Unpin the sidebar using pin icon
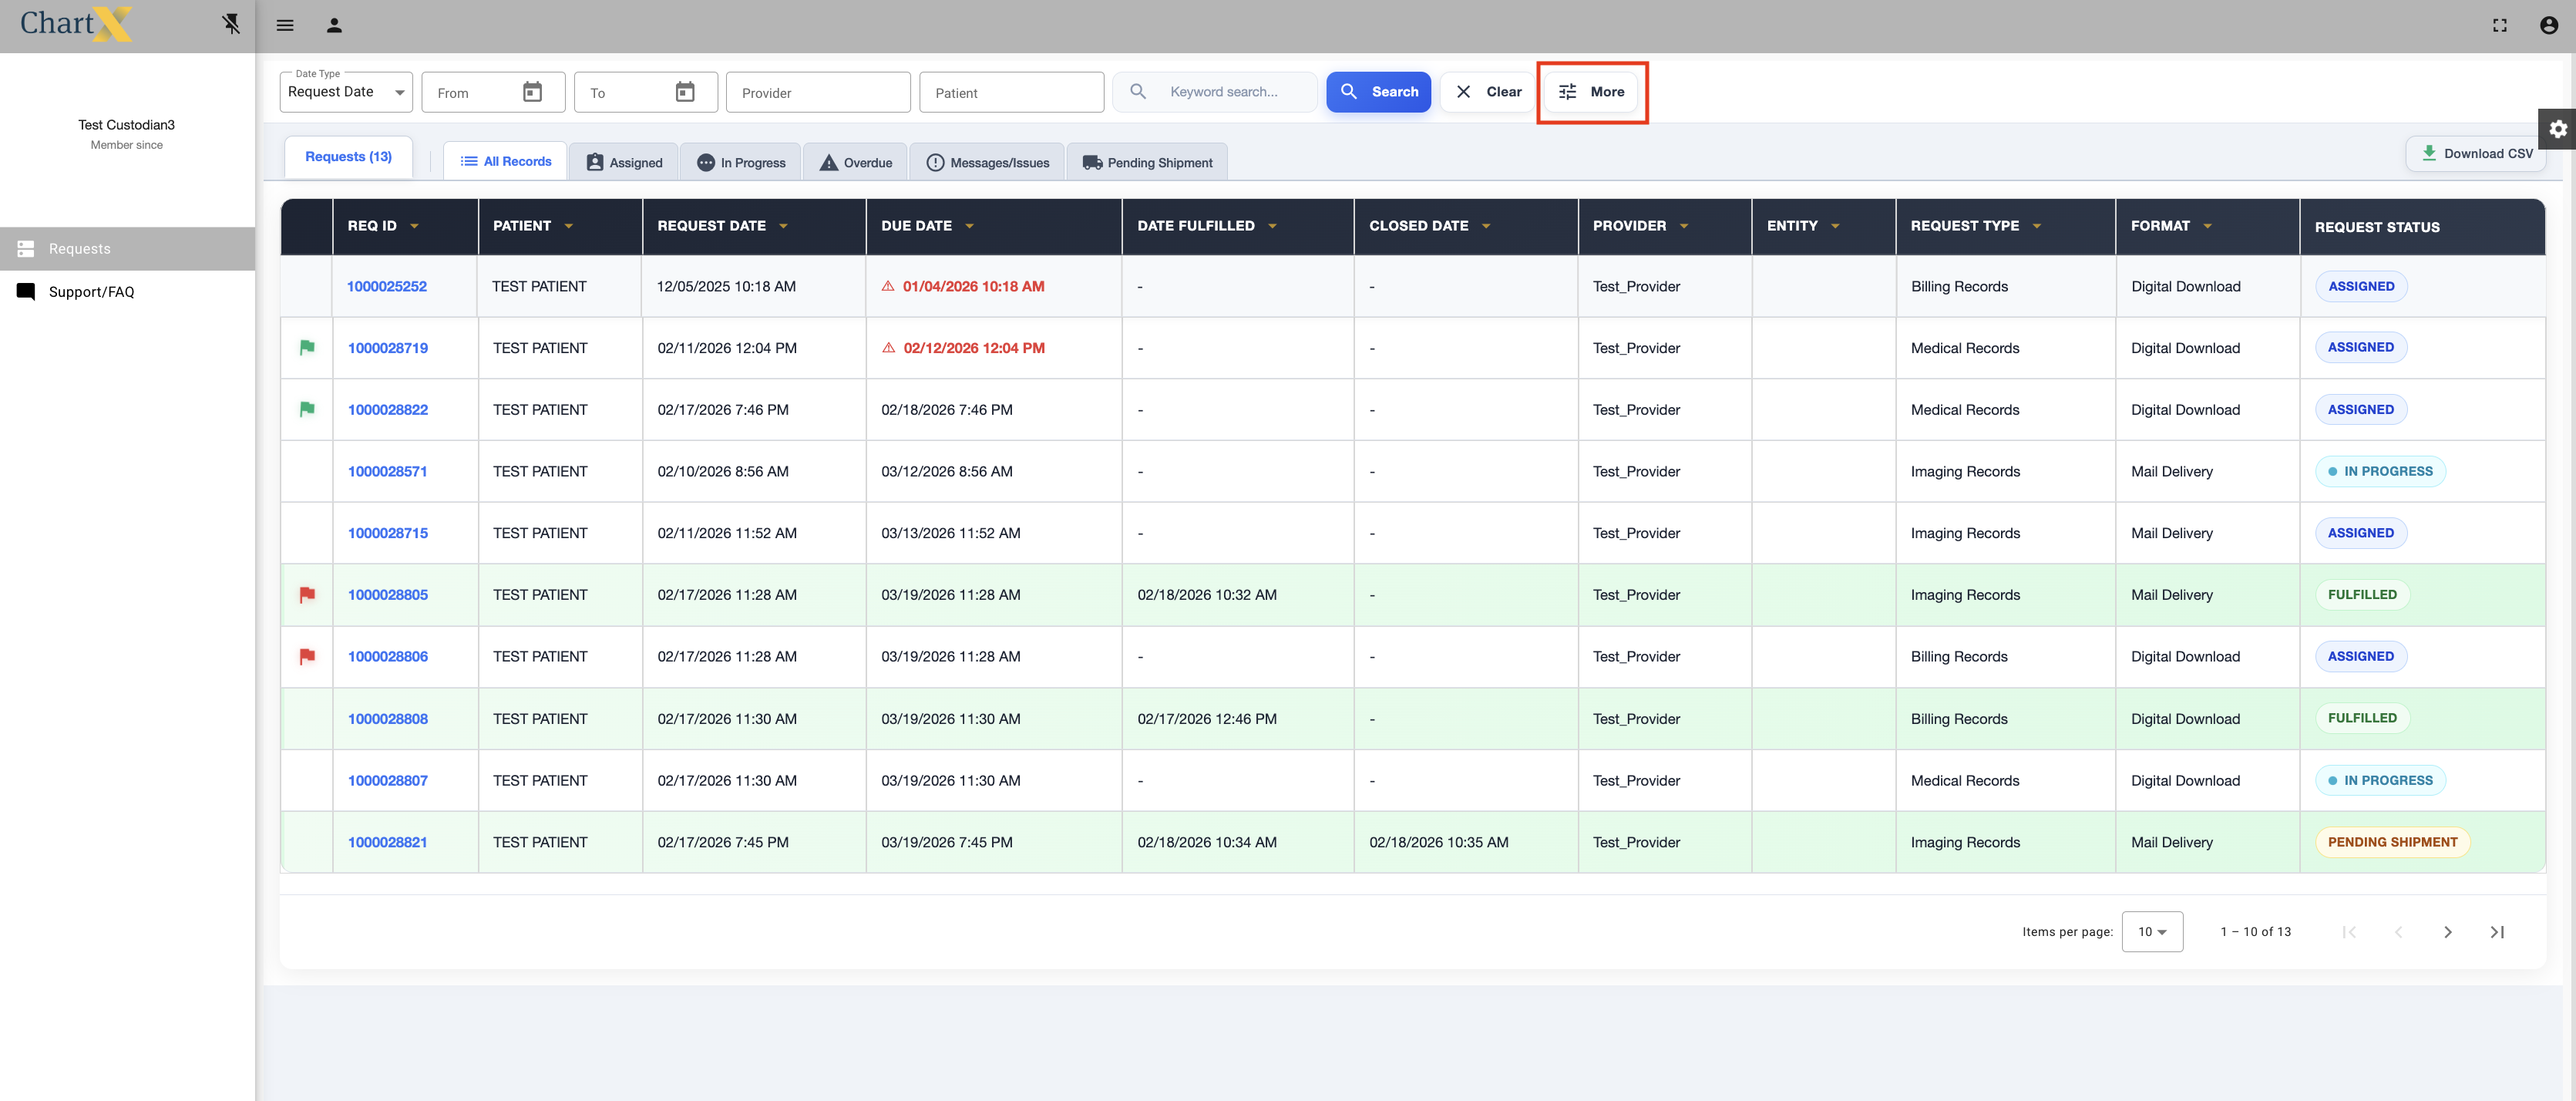Image resolution: width=2576 pixels, height=1101 pixels. (x=231, y=24)
